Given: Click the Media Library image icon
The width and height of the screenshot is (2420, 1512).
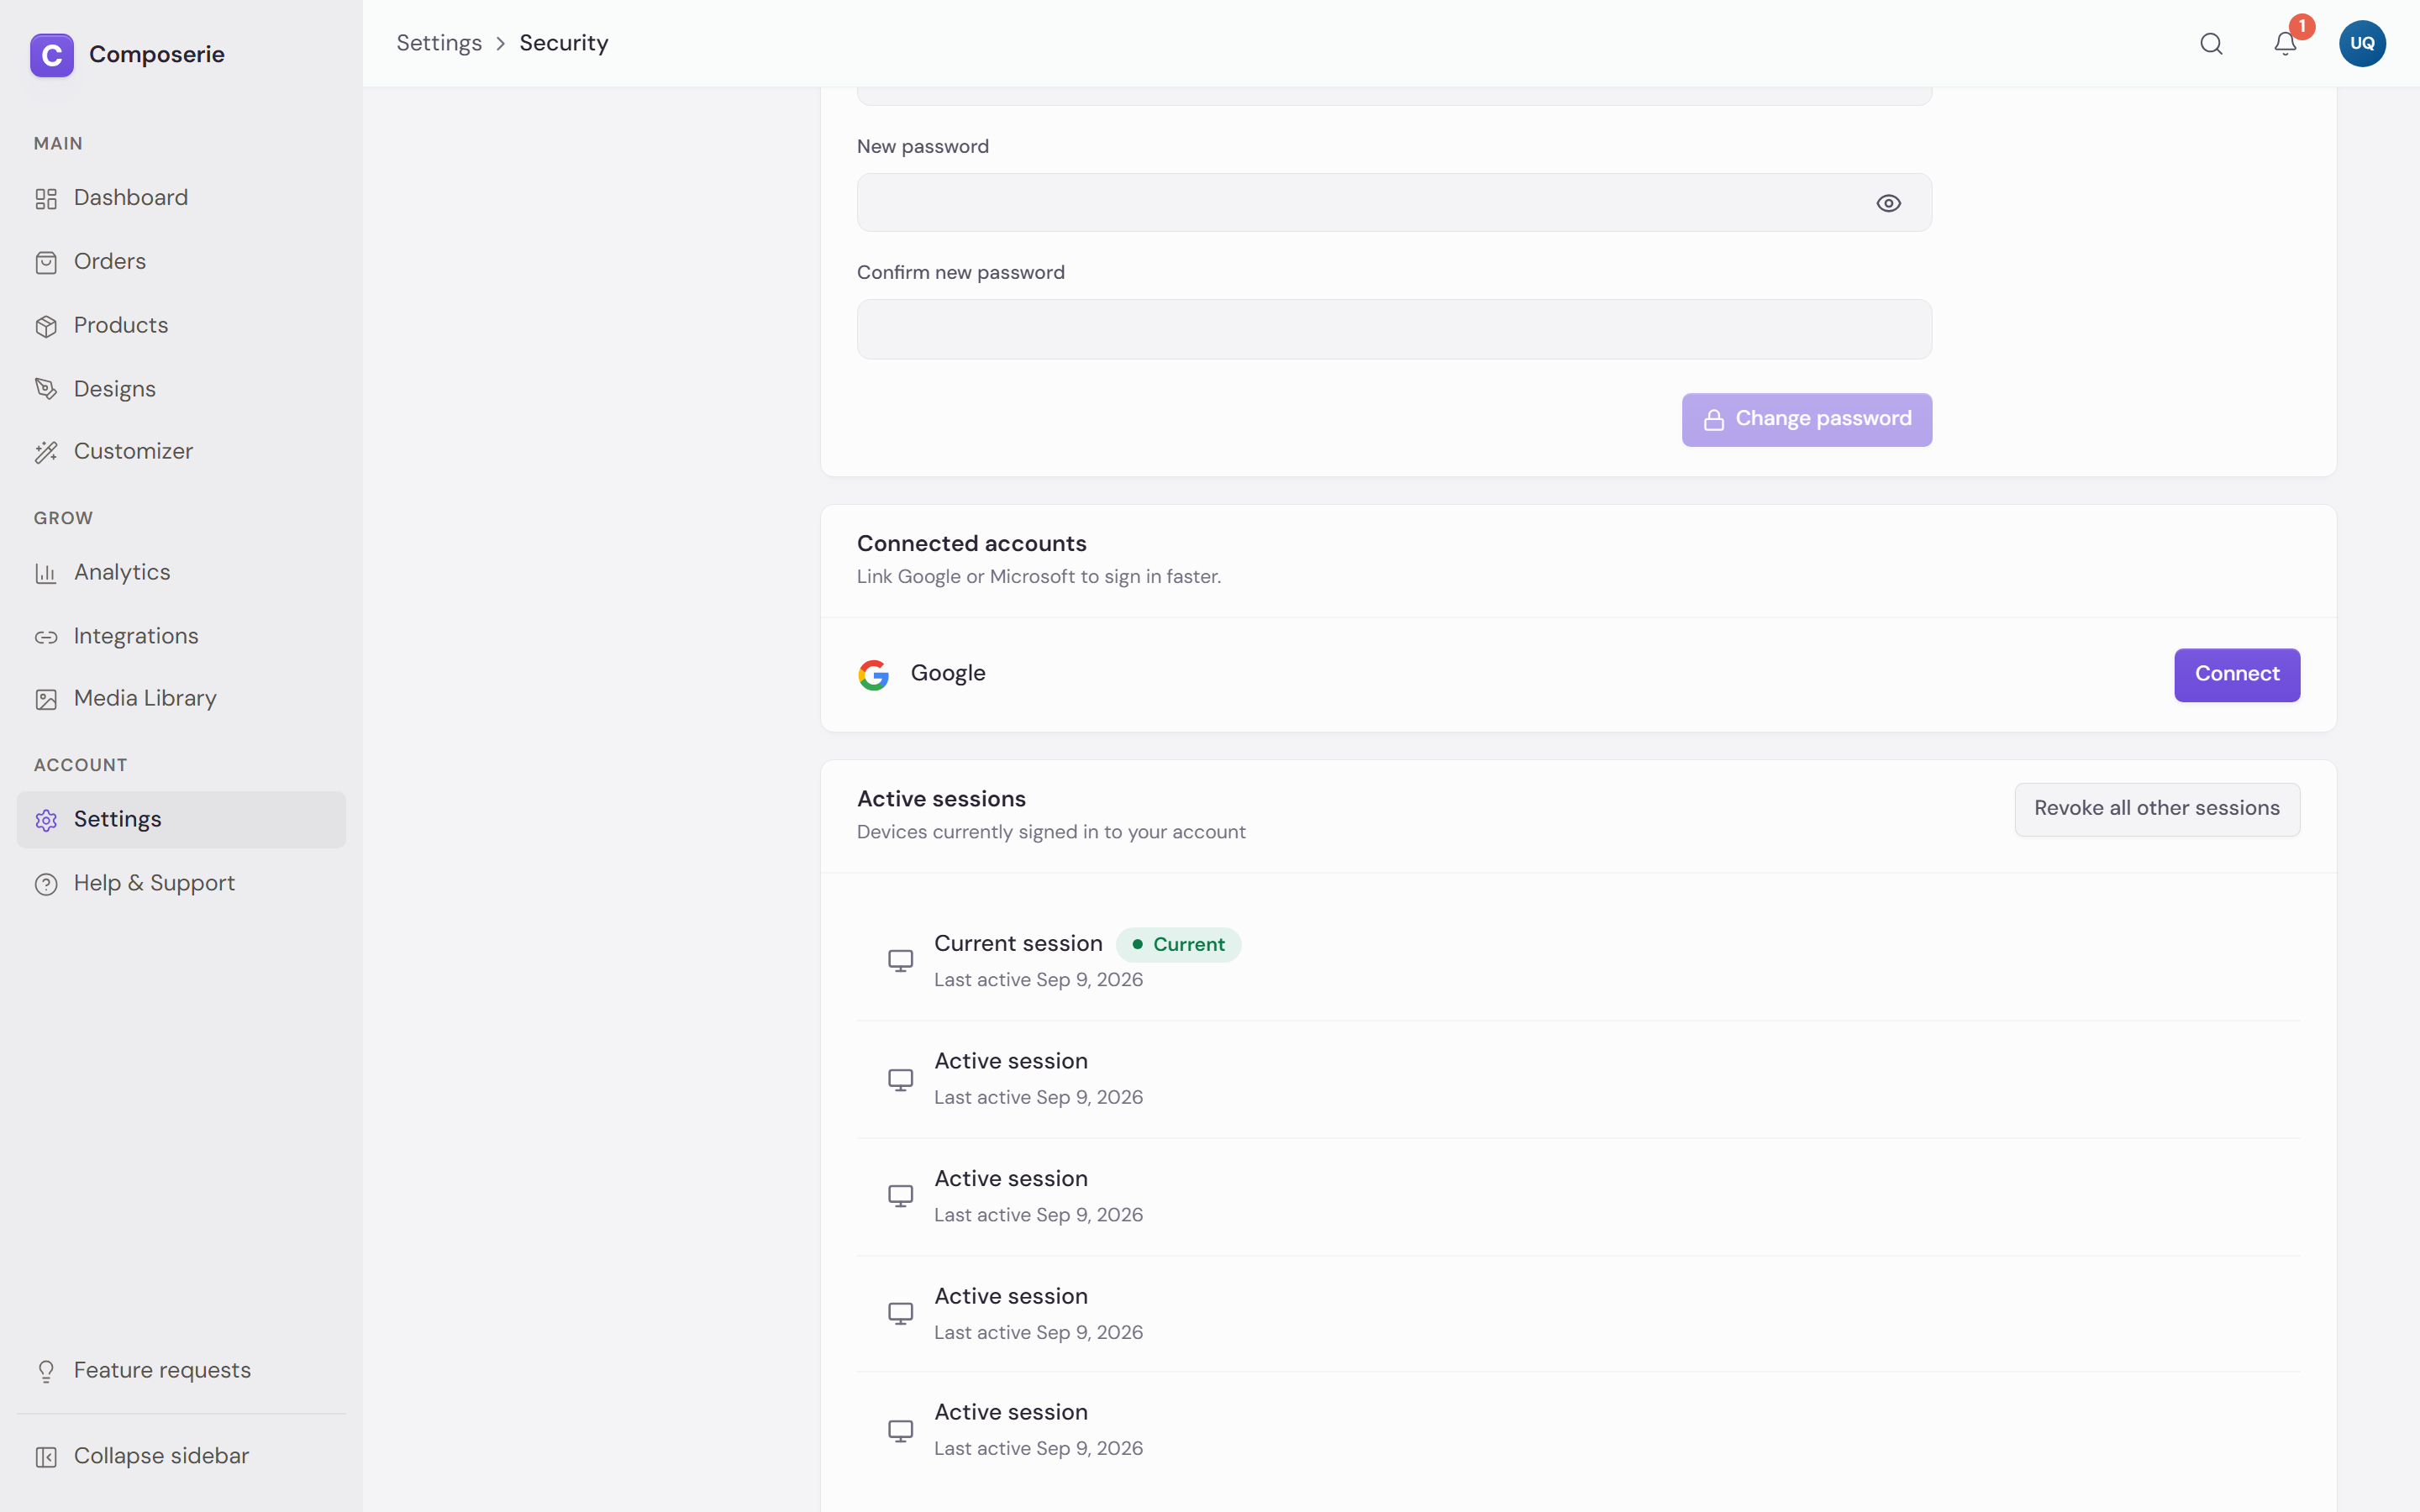Looking at the screenshot, I should tap(46, 699).
